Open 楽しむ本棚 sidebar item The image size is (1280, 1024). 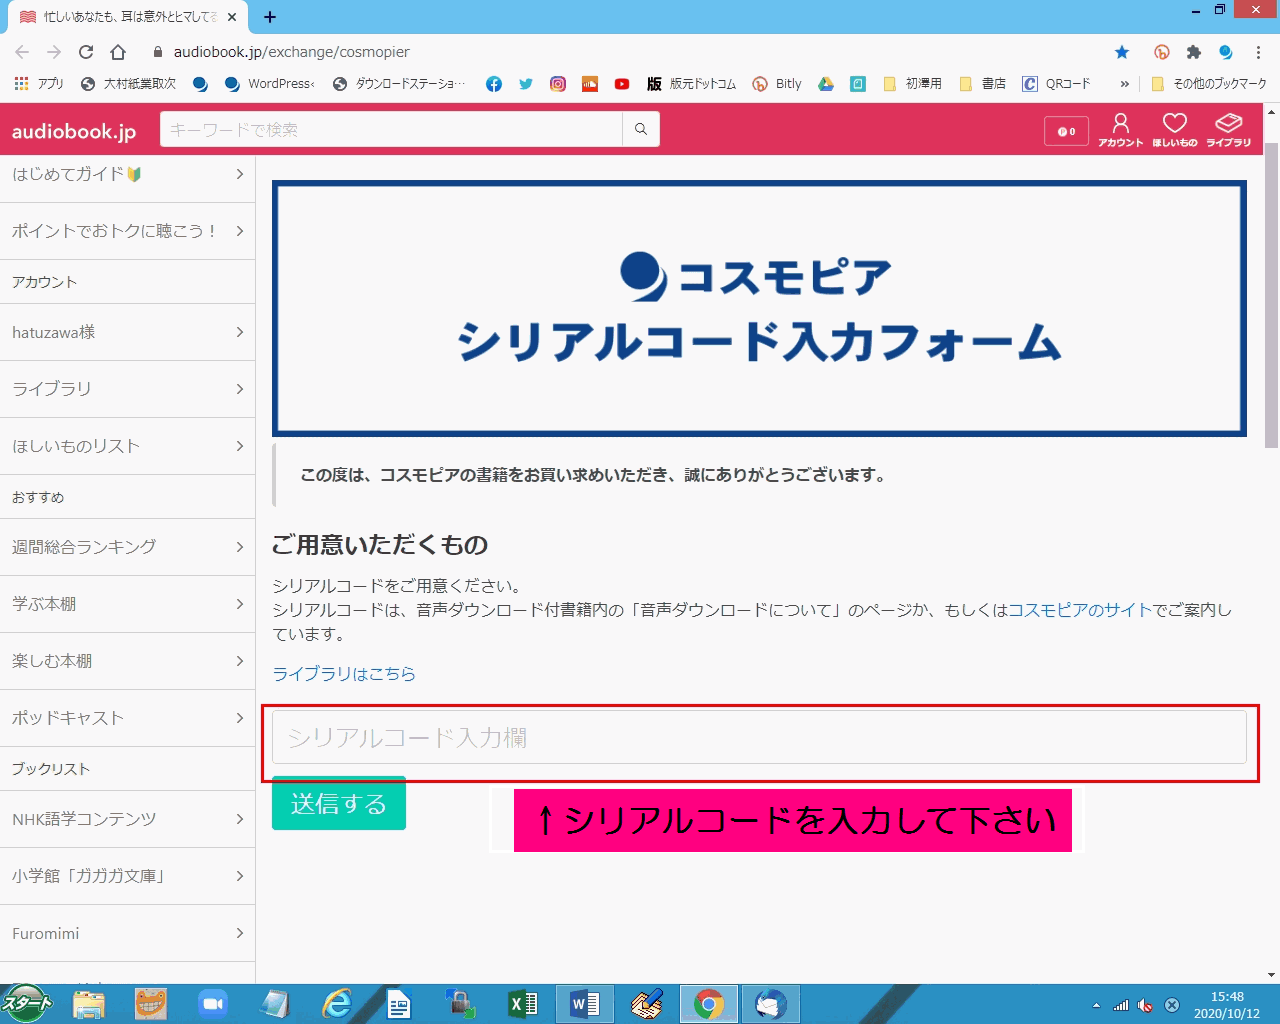tap(127, 661)
